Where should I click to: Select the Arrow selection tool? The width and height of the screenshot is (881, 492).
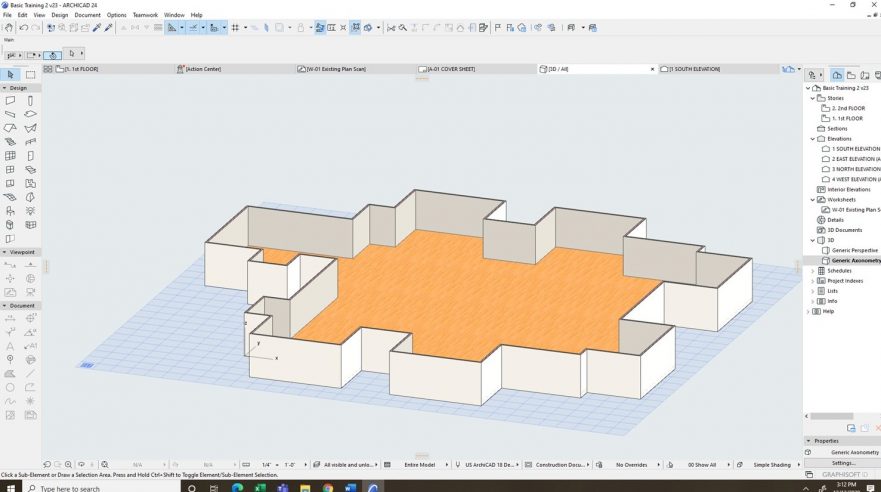10,75
